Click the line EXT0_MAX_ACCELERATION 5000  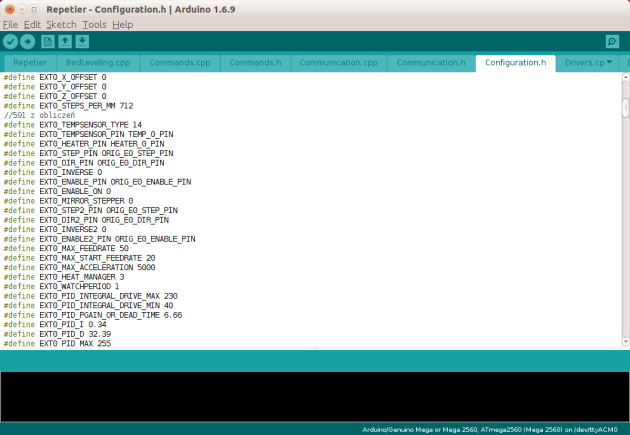[80, 267]
